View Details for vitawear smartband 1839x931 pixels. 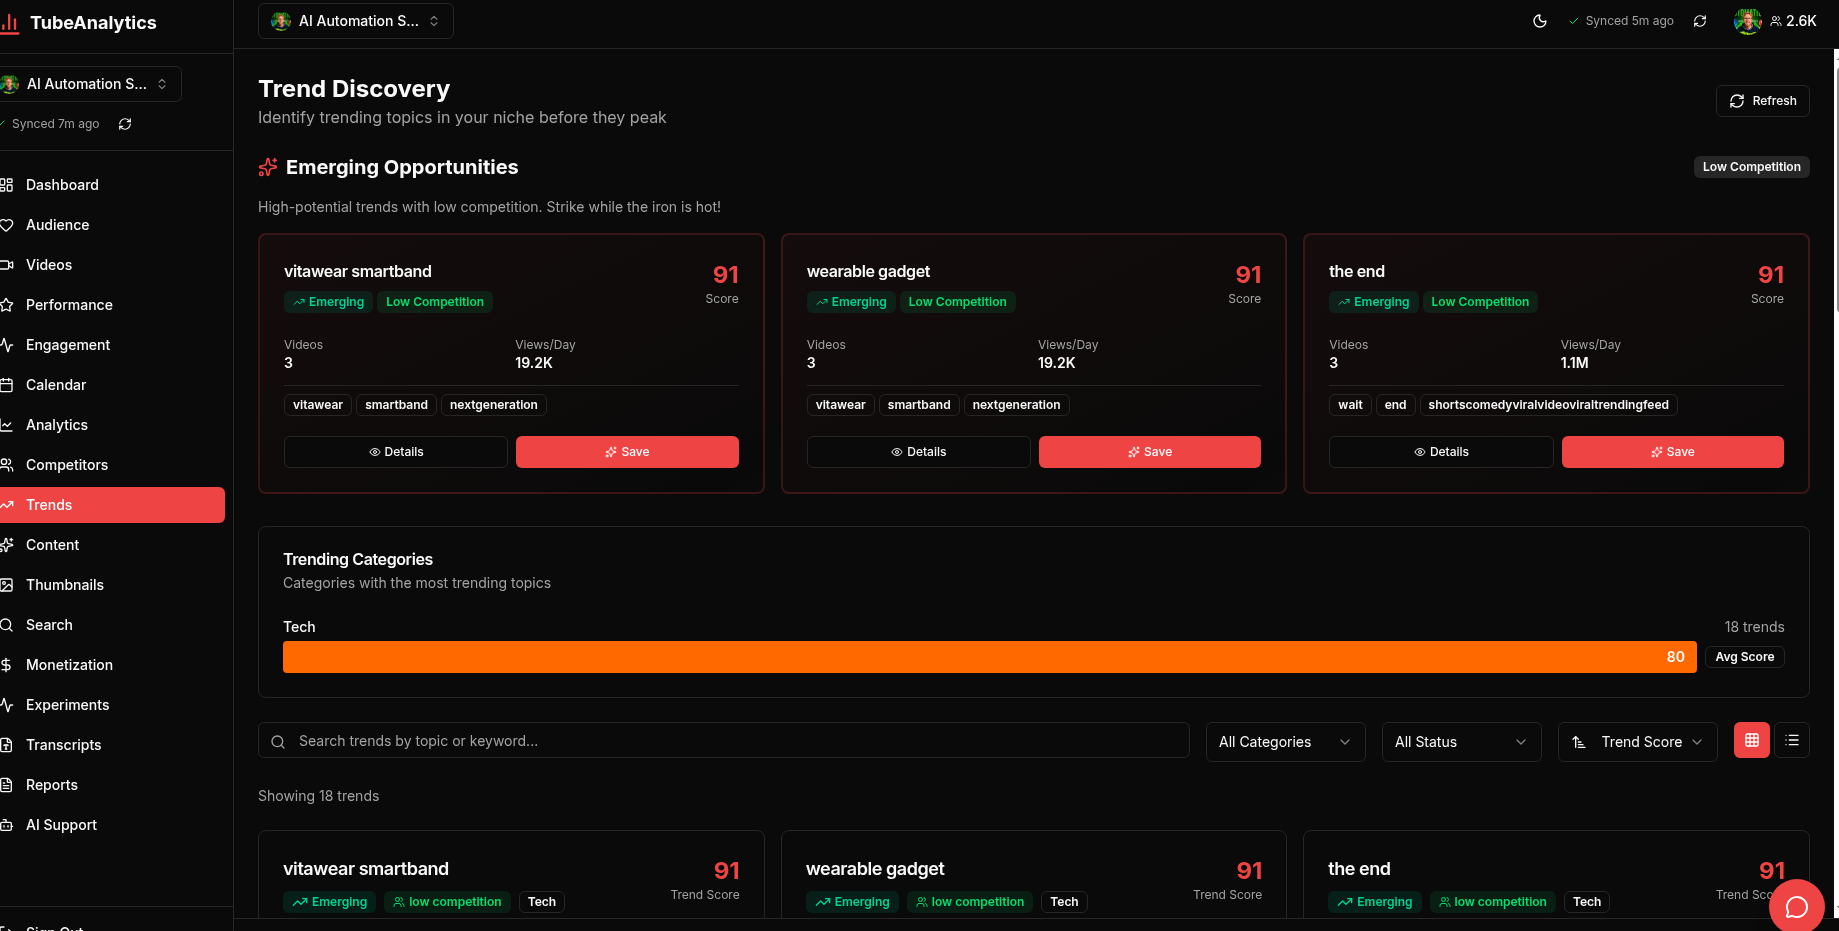tap(395, 451)
